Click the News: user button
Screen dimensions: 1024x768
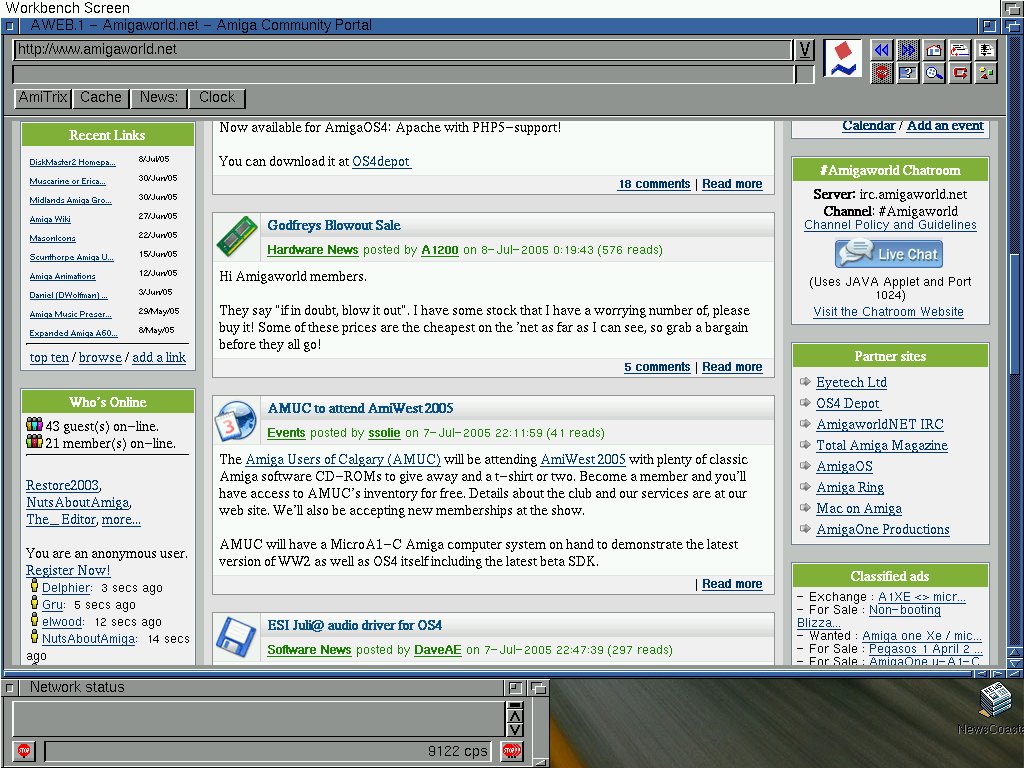159,98
